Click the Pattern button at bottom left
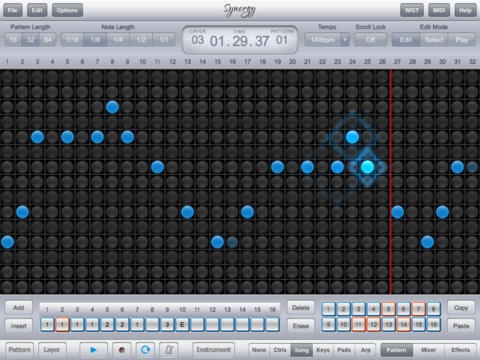 (x=19, y=350)
